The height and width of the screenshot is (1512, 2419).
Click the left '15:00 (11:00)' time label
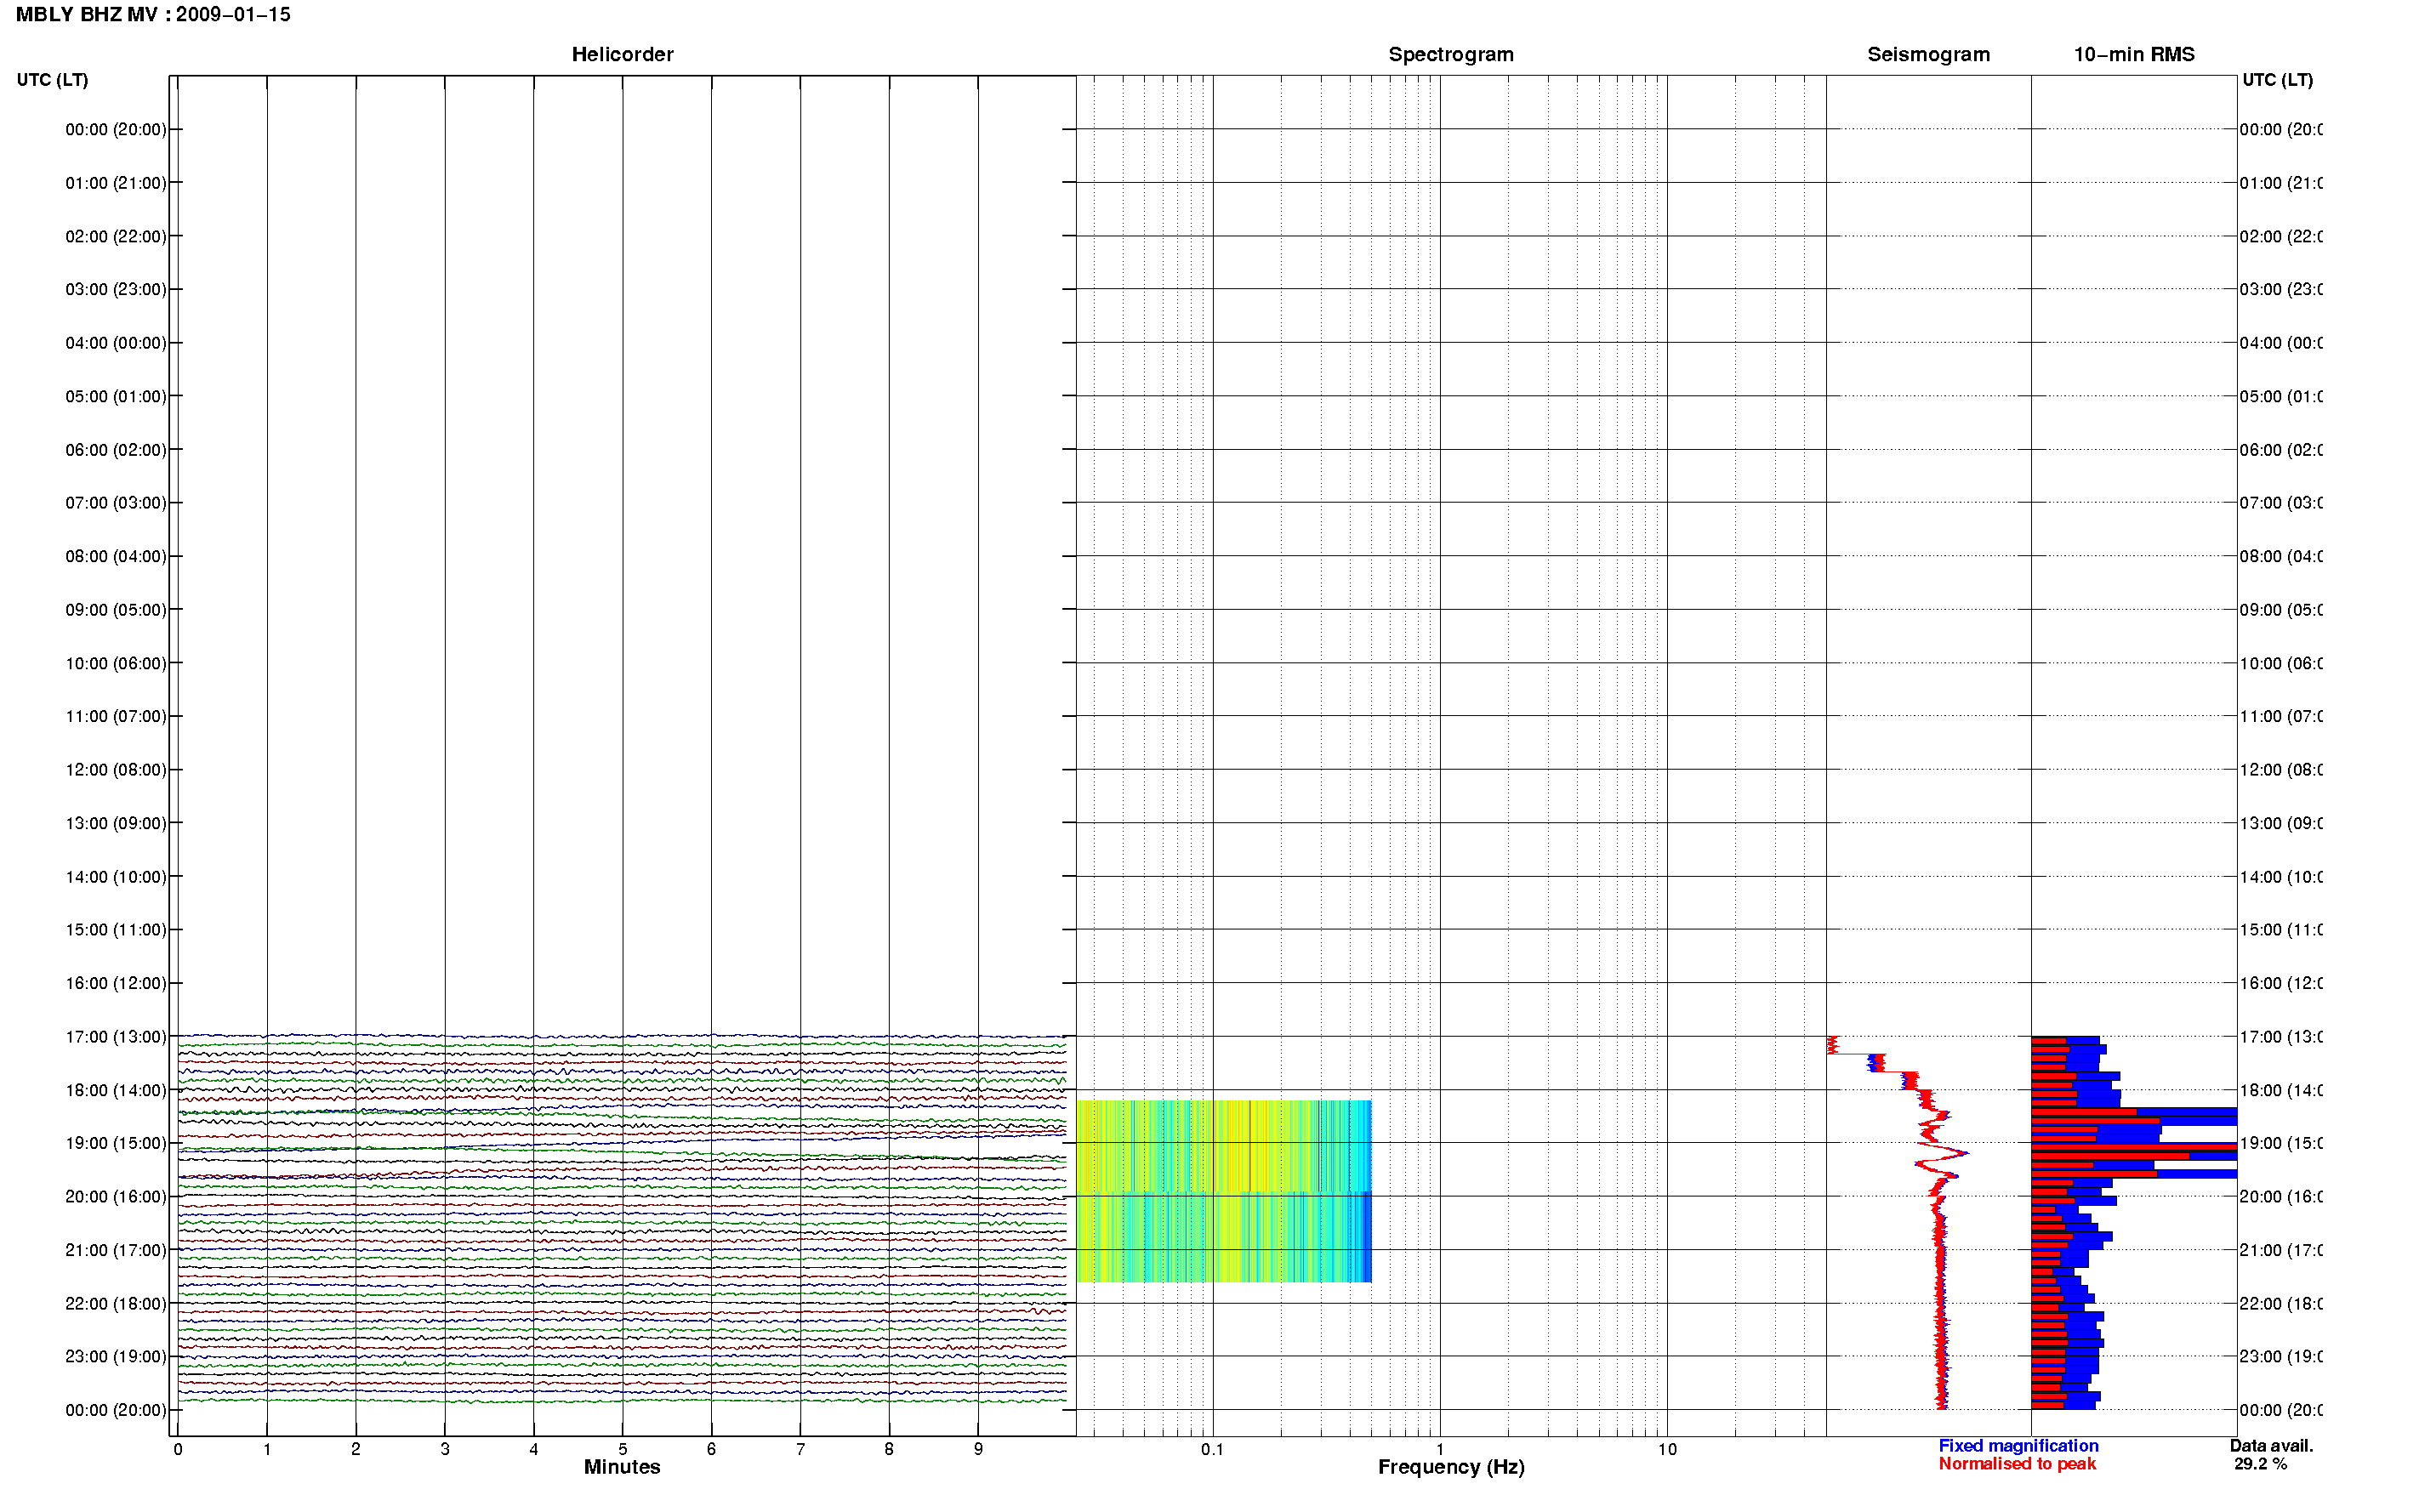tap(116, 930)
